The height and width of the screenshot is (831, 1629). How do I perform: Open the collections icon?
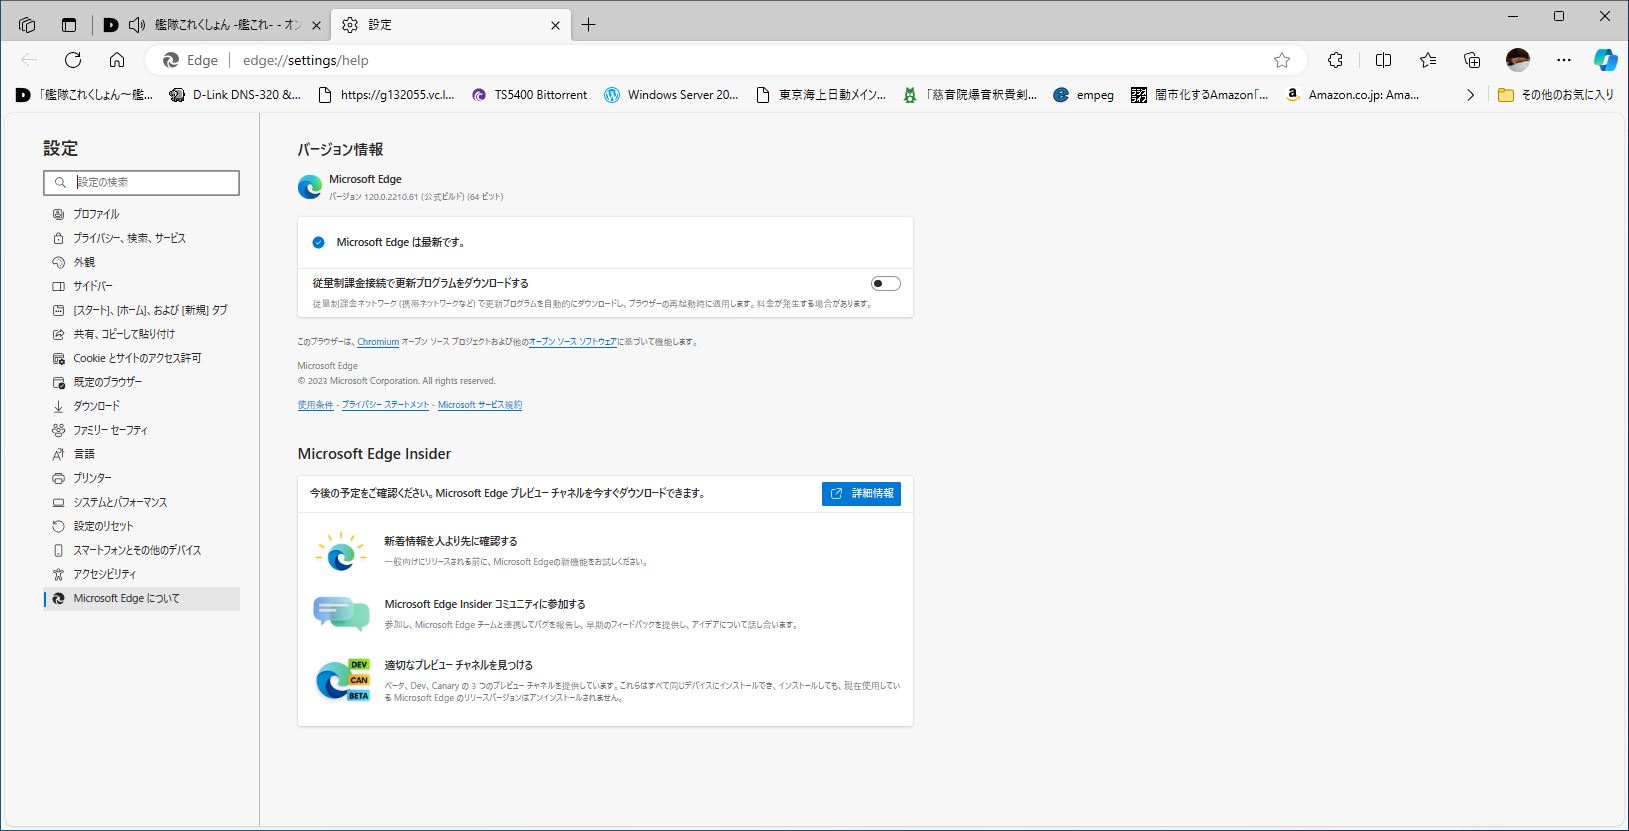[x=1472, y=60]
